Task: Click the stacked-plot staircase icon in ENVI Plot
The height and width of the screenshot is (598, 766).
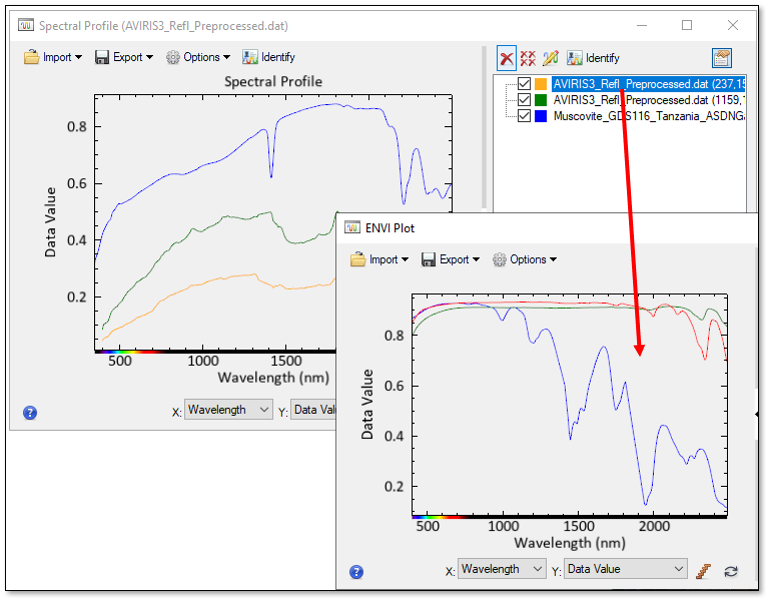Action: (706, 570)
